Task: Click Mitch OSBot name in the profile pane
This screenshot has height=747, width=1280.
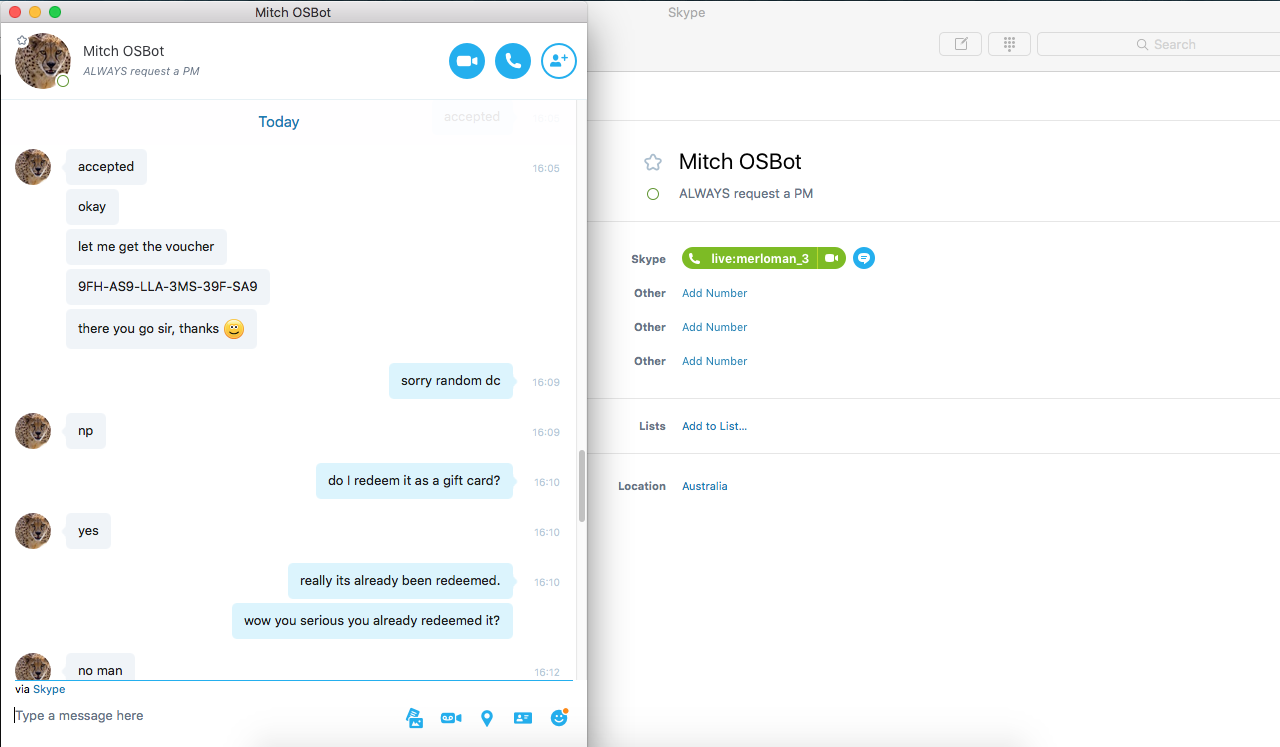Action: [740, 162]
